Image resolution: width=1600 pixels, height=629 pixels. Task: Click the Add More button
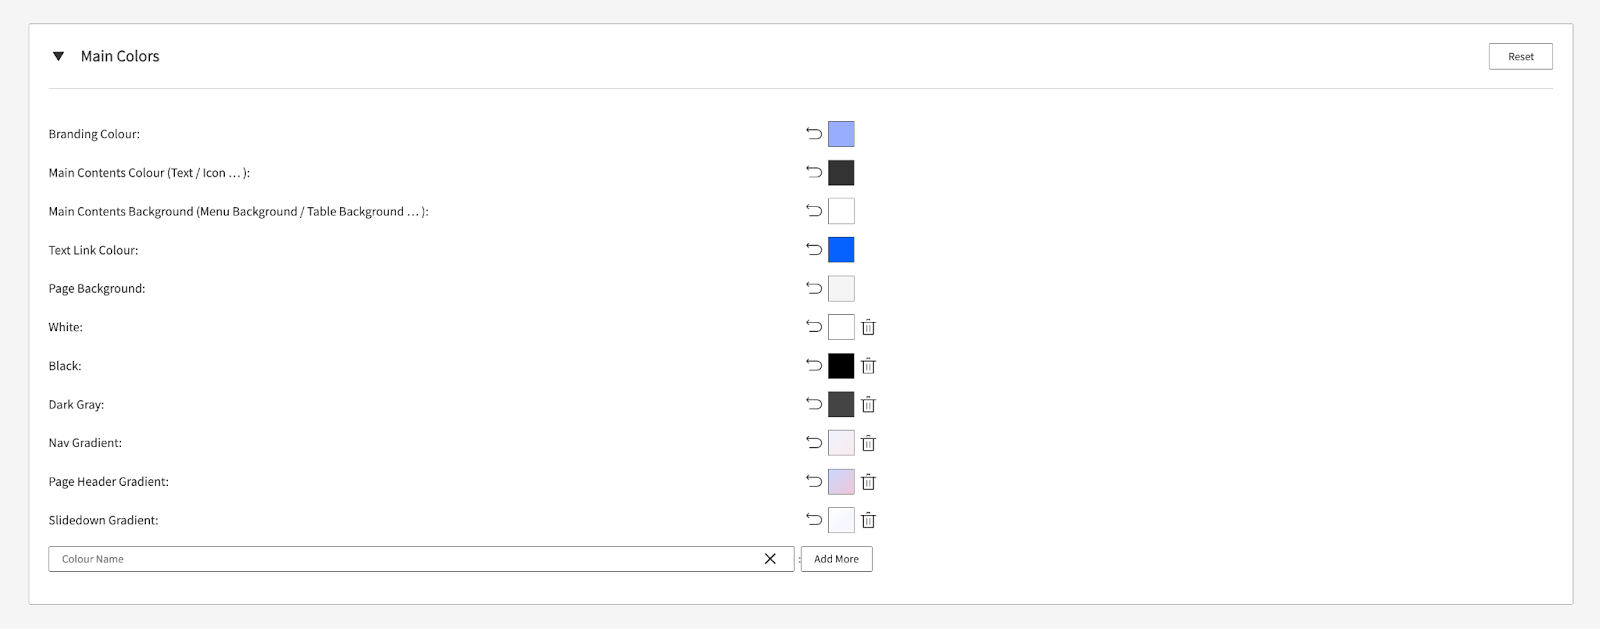(x=836, y=559)
